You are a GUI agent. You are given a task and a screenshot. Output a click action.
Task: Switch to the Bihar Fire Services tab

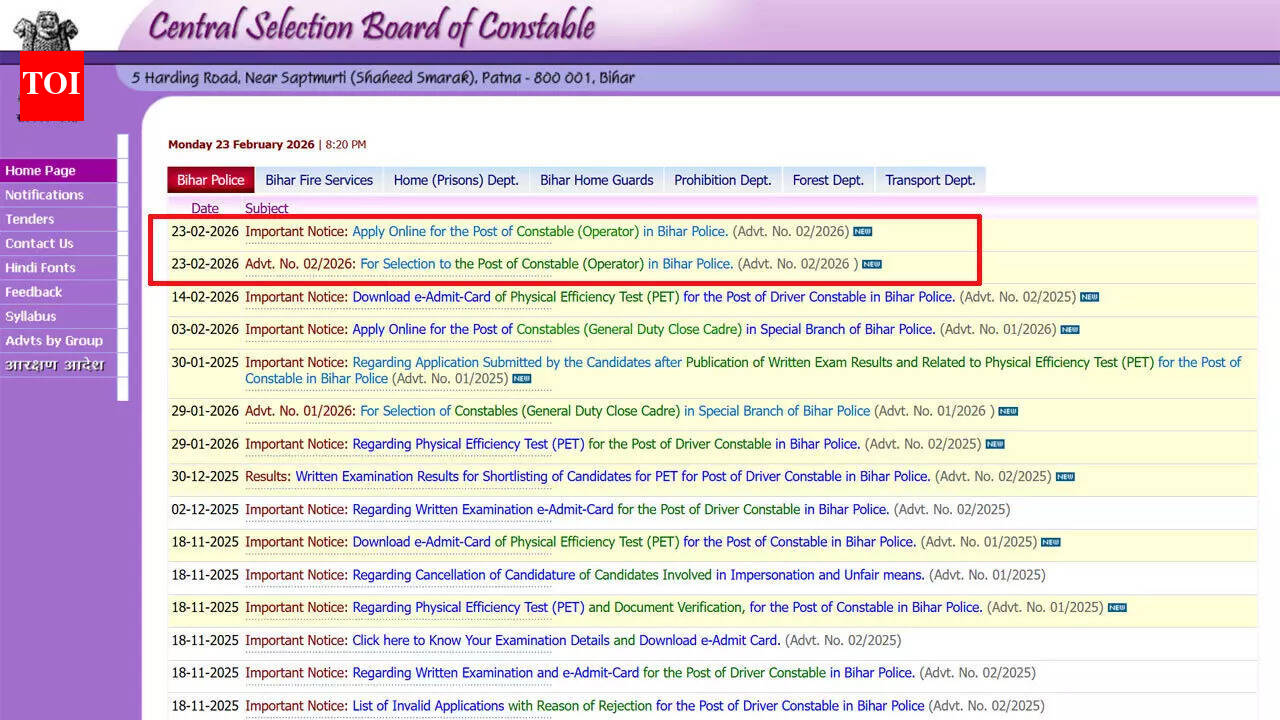point(319,180)
